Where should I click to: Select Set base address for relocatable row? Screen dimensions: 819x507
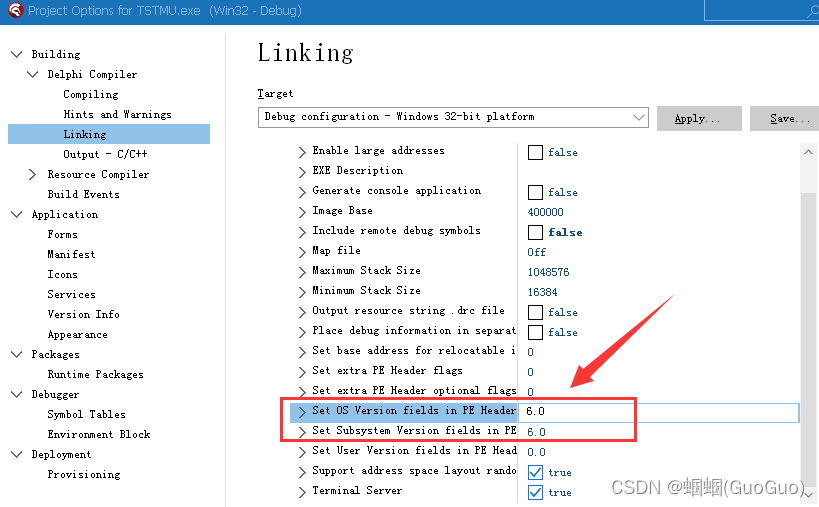[x=414, y=351]
